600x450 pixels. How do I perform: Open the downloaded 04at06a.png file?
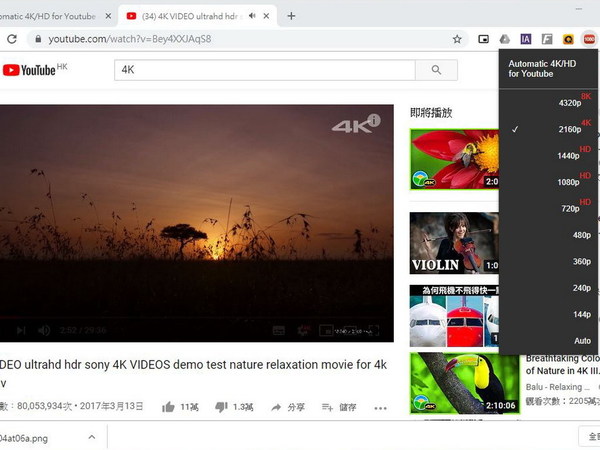point(24,438)
